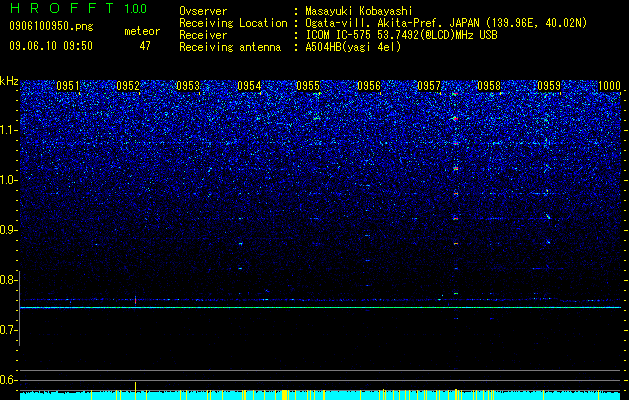629x400 pixels.
Task: Select the observer name Masayuki Kobayashi
Action: (359, 11)
